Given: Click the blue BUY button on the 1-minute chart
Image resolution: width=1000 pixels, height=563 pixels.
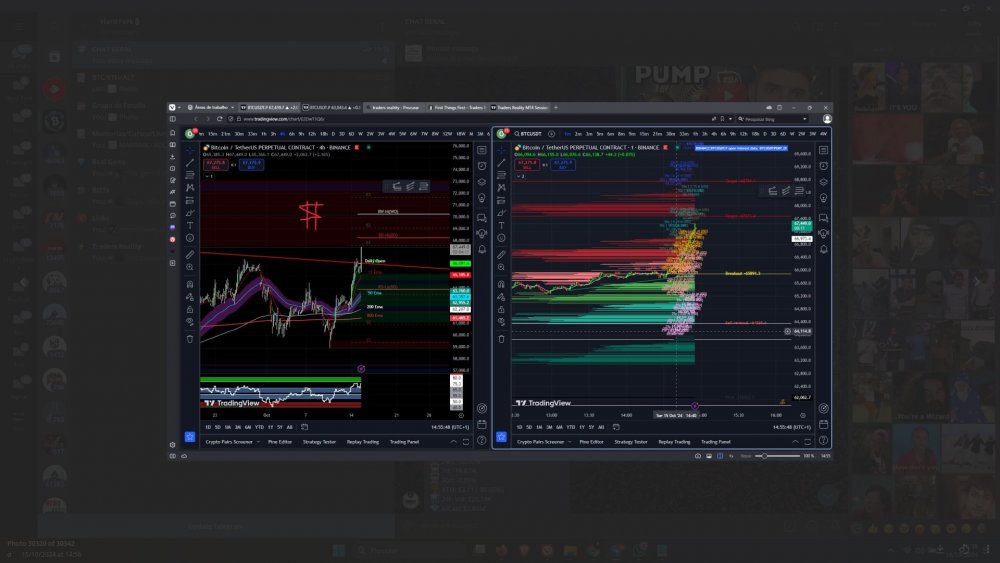Looking at the screenshot, I should 562,165.
